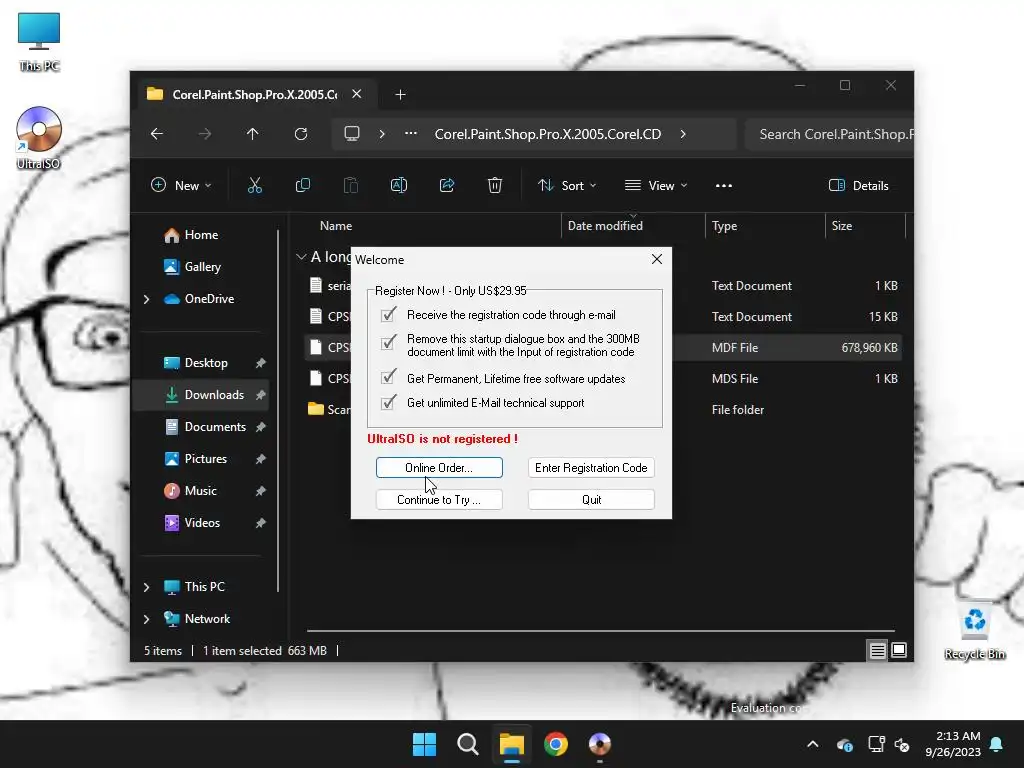Open the See more (three dots) toolbar menu
The image size is (1024, 768).
(x=724, y=185)
